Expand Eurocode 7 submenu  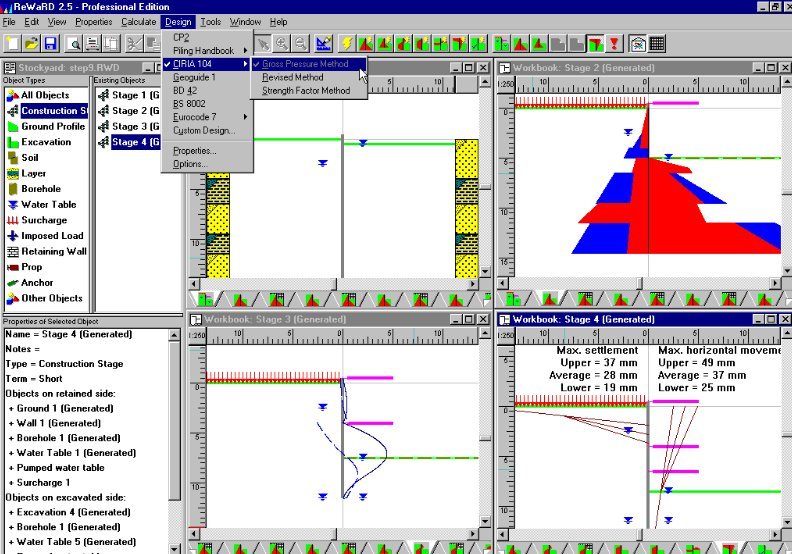[x=207, y=117]
